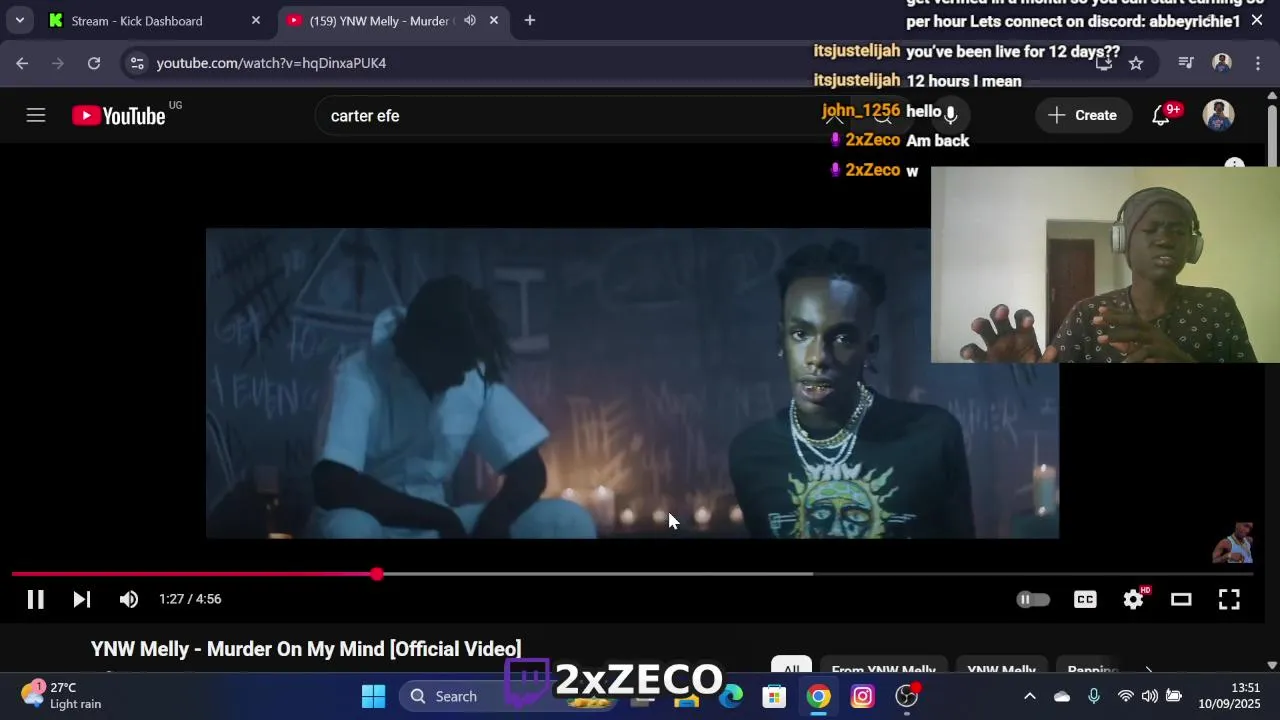The width and height of the screenshot is (1280, 720).
Task: Reload the current page
Action: click(94, 63)
